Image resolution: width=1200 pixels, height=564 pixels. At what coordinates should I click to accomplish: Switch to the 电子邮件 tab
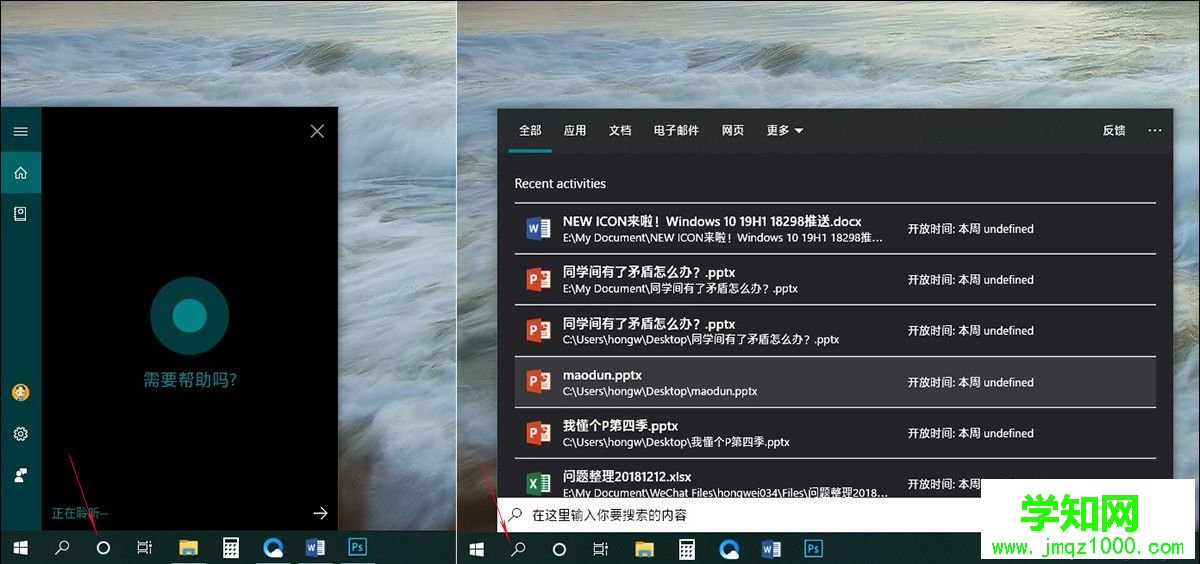click(x=676, y=130)
